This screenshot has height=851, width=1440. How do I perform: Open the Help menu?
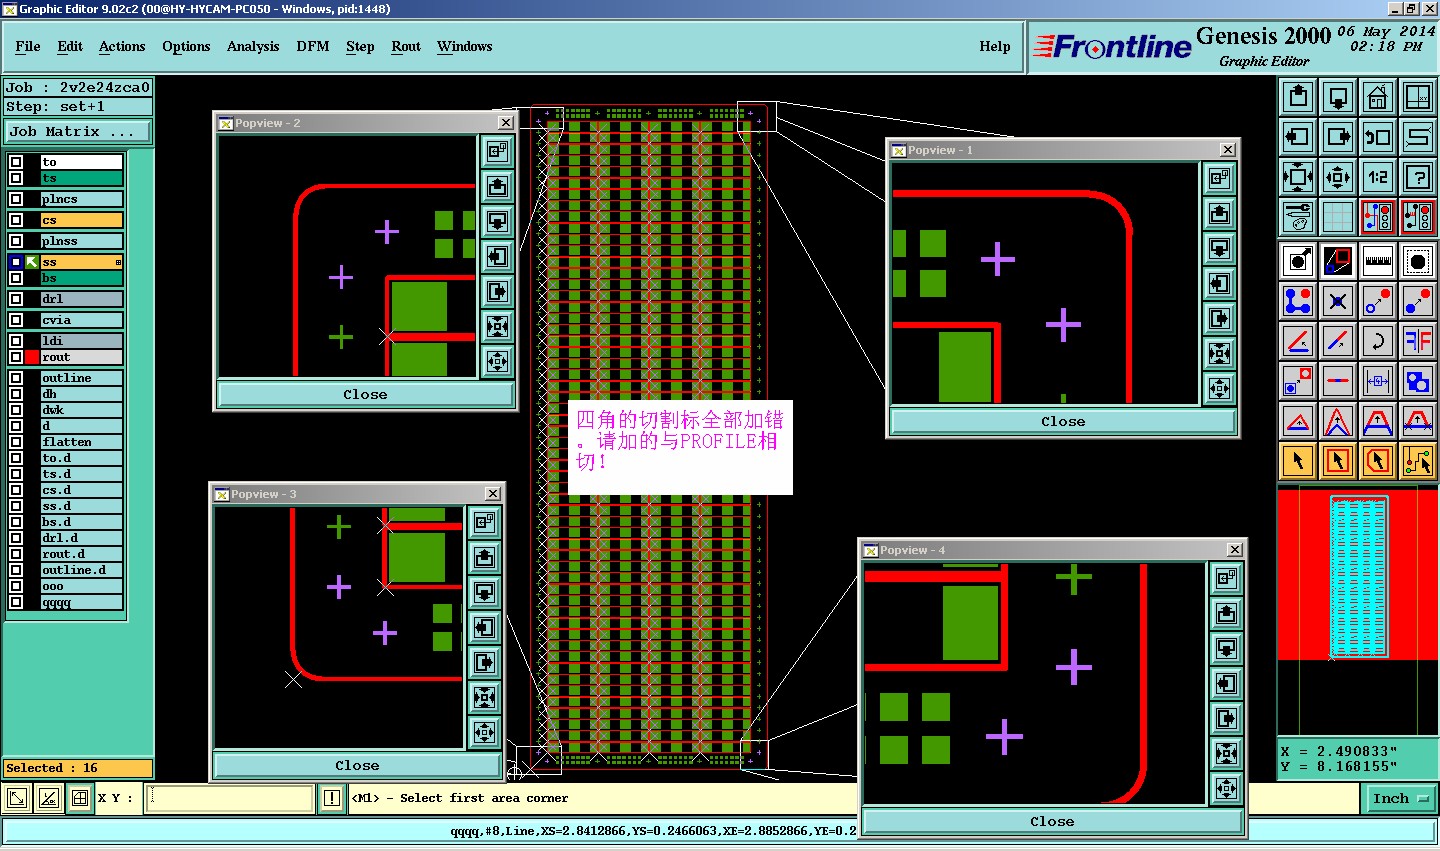coord(995,46)
